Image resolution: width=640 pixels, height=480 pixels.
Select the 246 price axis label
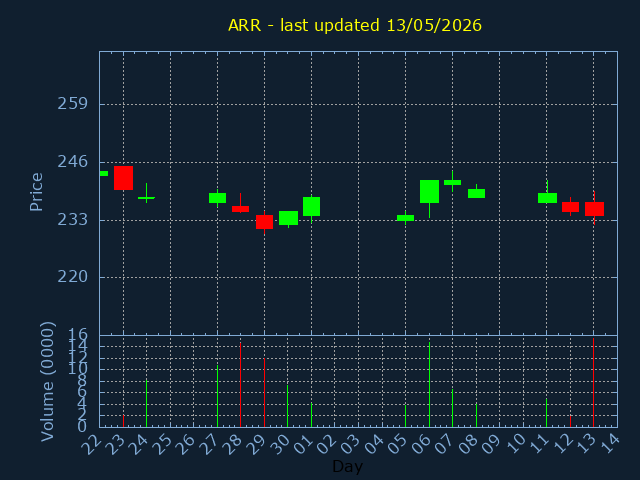click(73, 162)
